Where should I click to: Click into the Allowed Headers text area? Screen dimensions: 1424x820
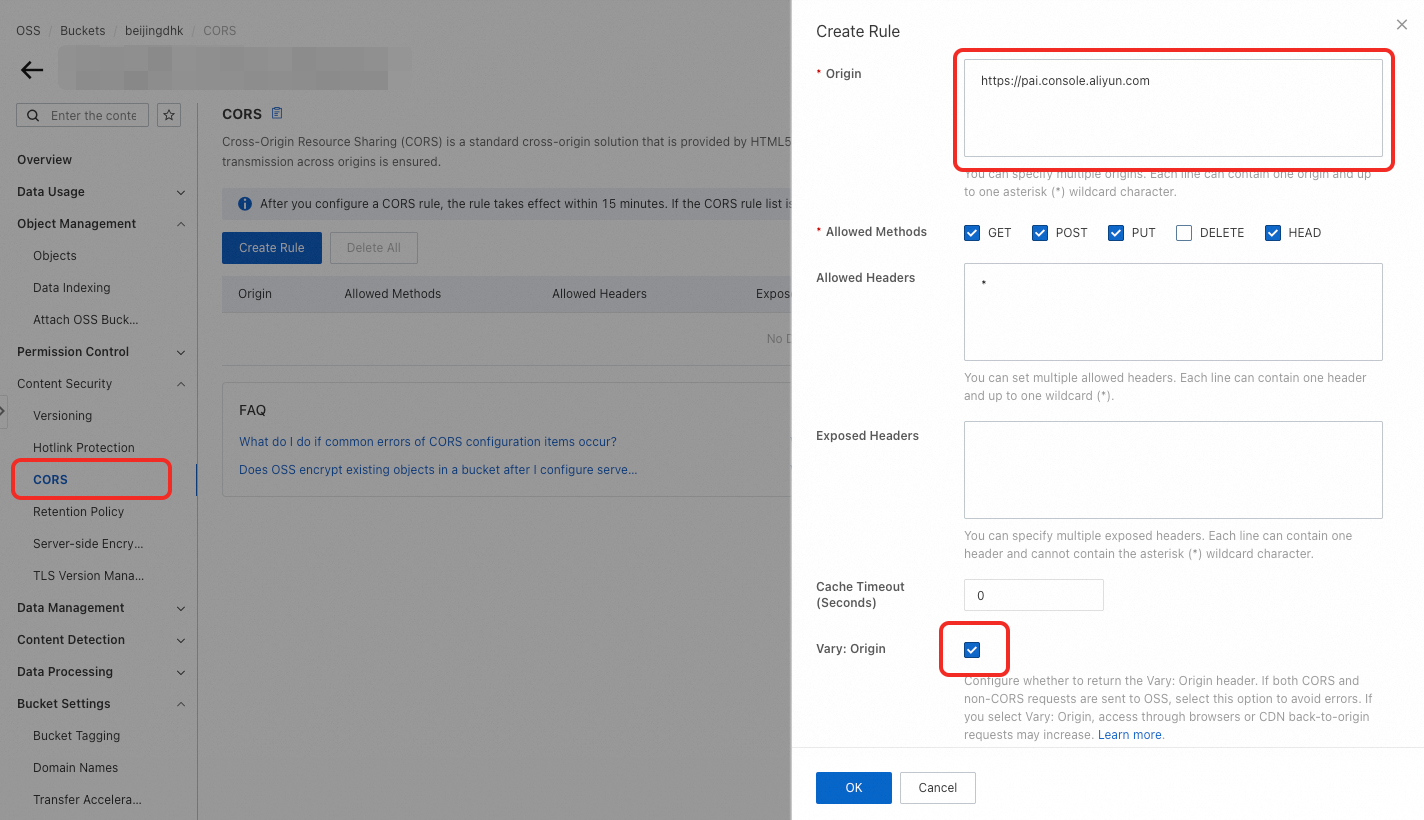(1173, 312)
